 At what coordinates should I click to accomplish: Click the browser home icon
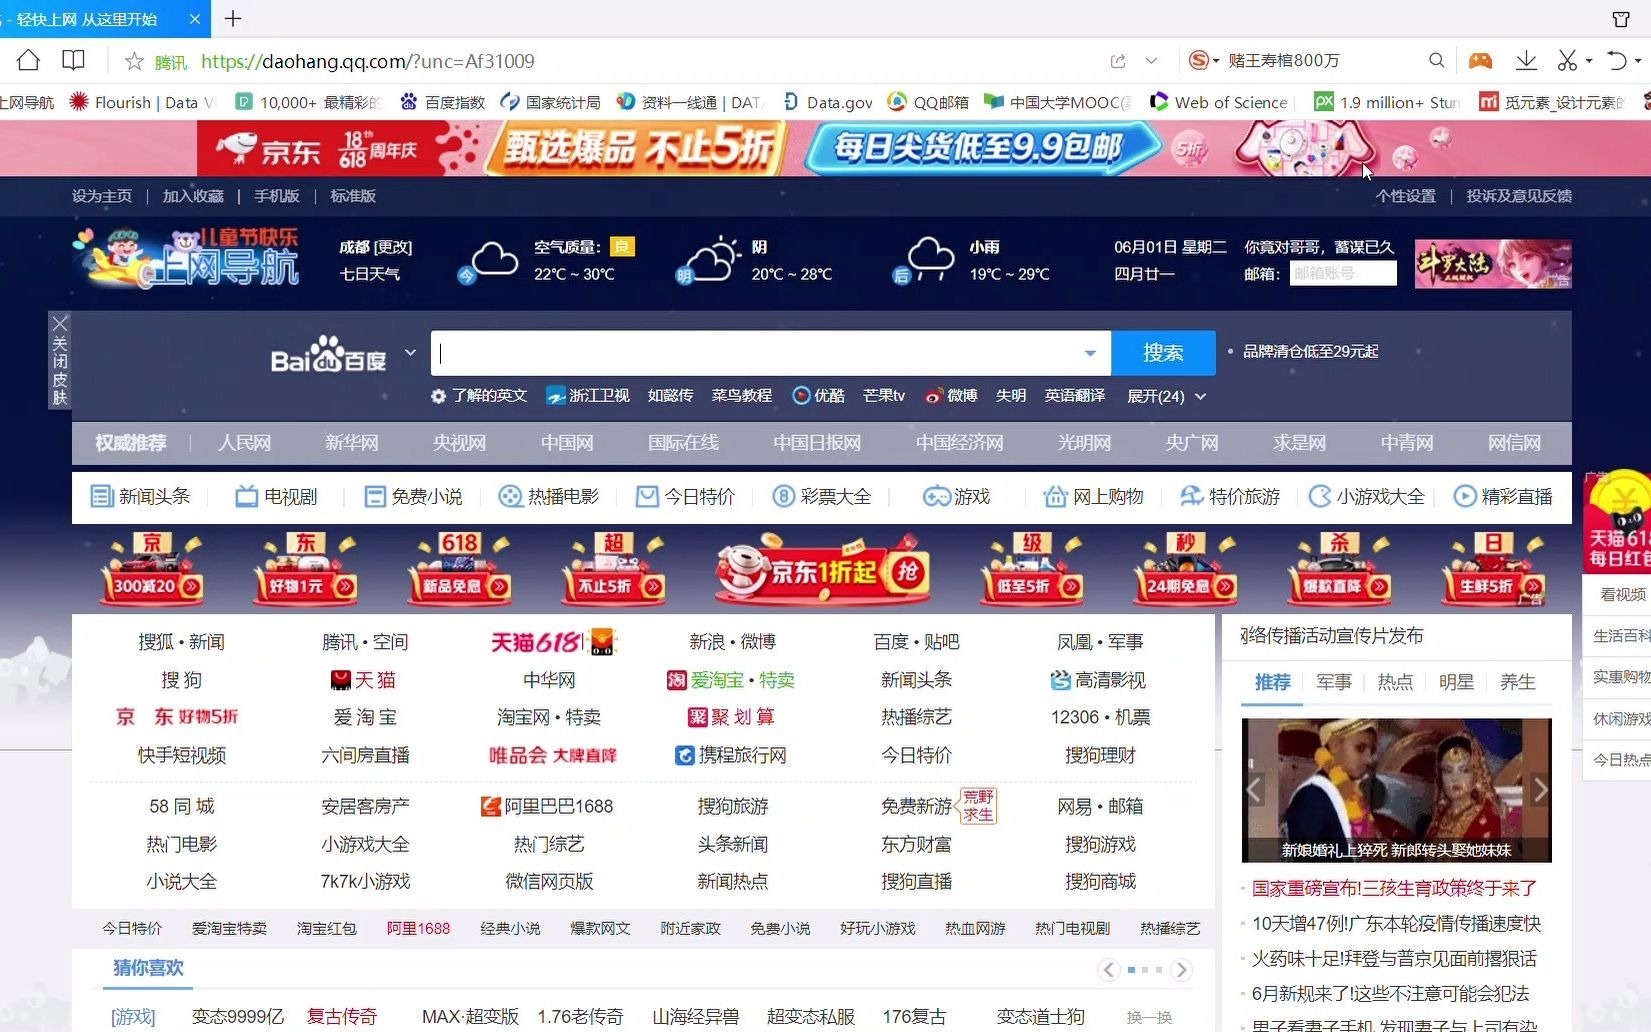click(28, 61)
